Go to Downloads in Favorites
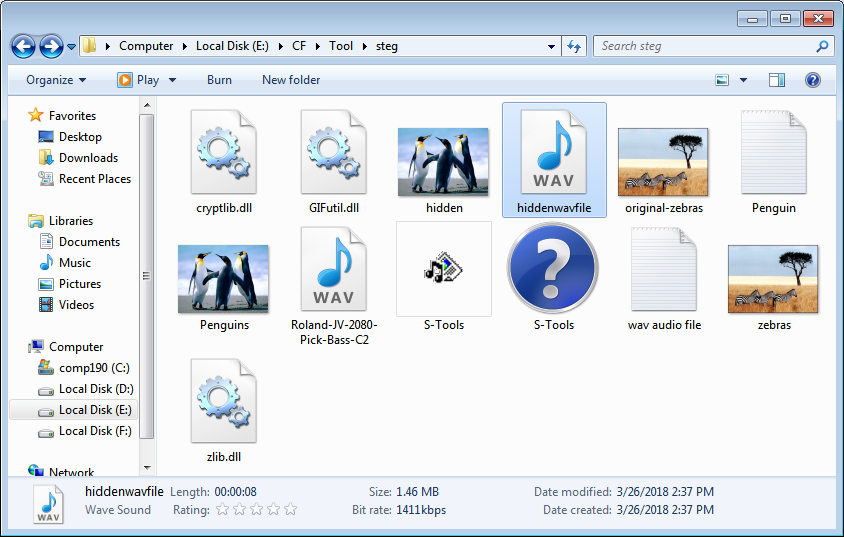844x537 pixels. 88,158
